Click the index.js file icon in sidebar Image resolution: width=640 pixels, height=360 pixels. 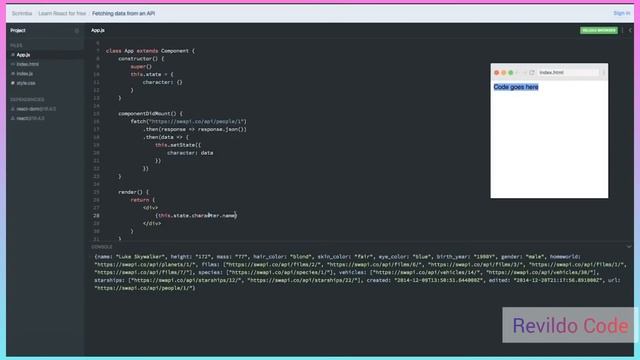click(13, 73)
